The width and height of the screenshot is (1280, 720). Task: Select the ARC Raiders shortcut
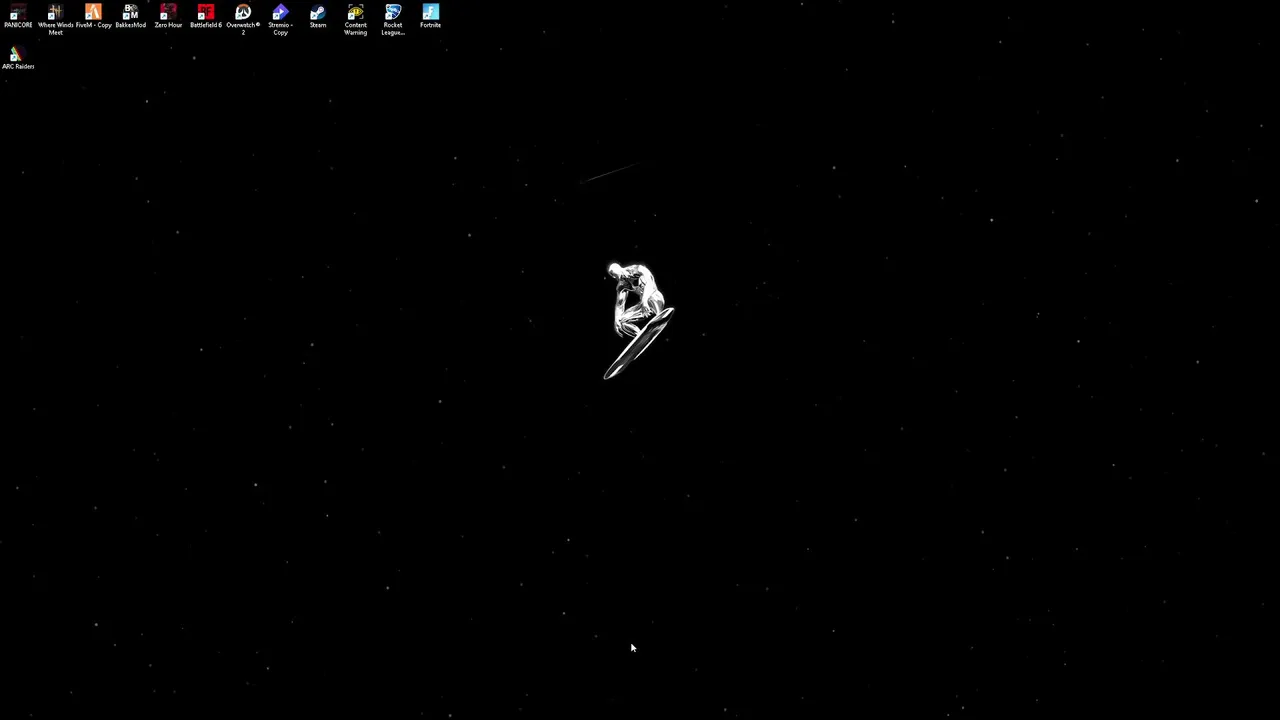[18, 58]
